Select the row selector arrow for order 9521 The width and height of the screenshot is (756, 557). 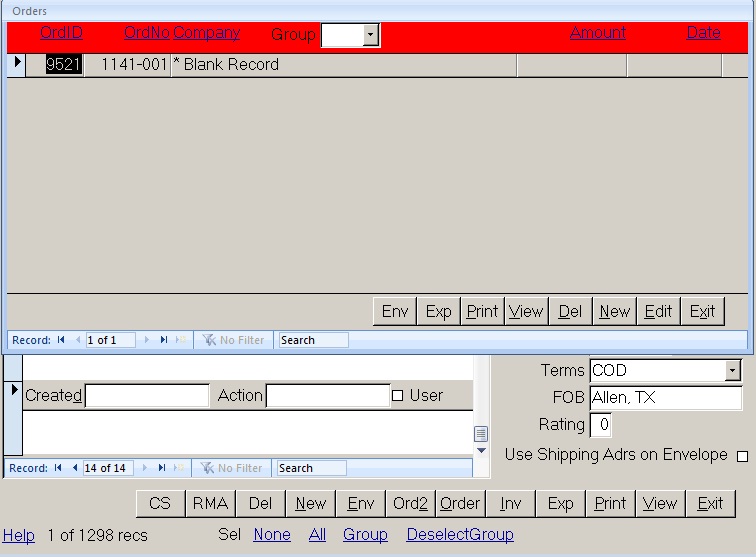pos(17,64)
